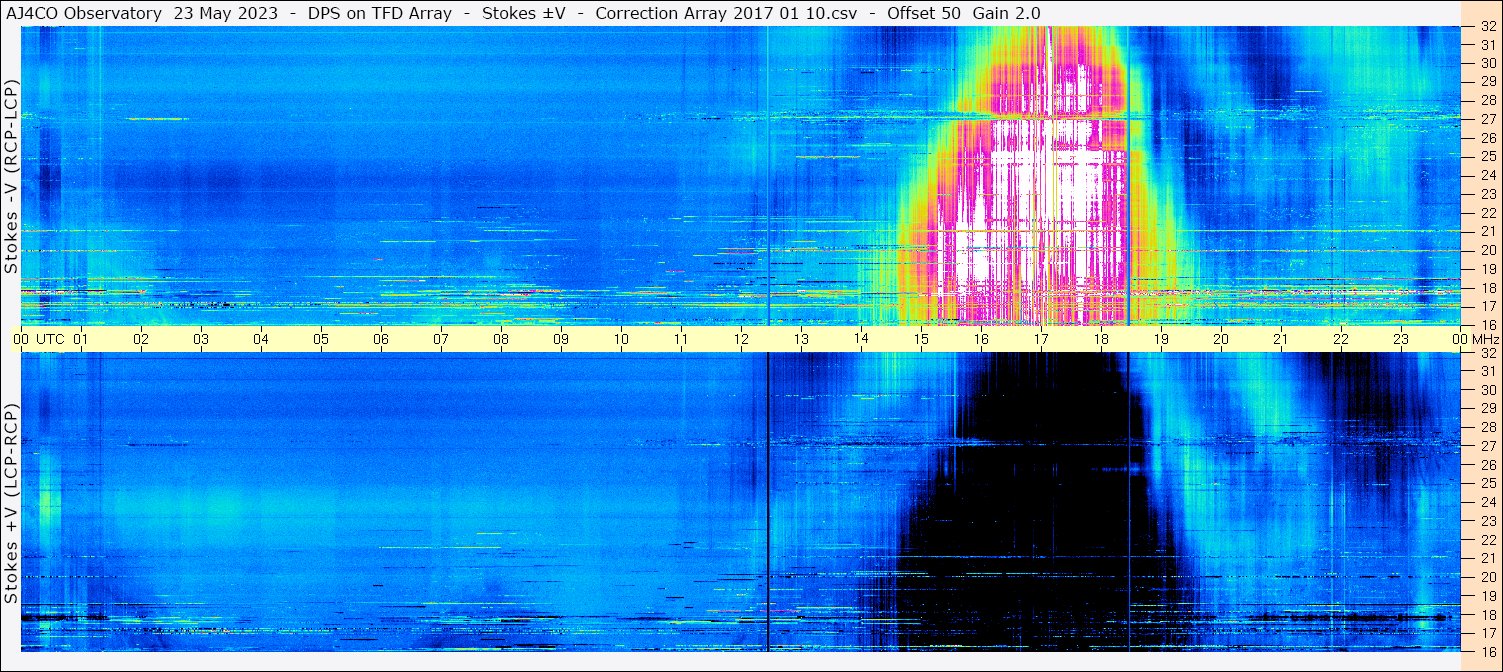Select the 27 MHz label in upper panel

pos(1486,119)
